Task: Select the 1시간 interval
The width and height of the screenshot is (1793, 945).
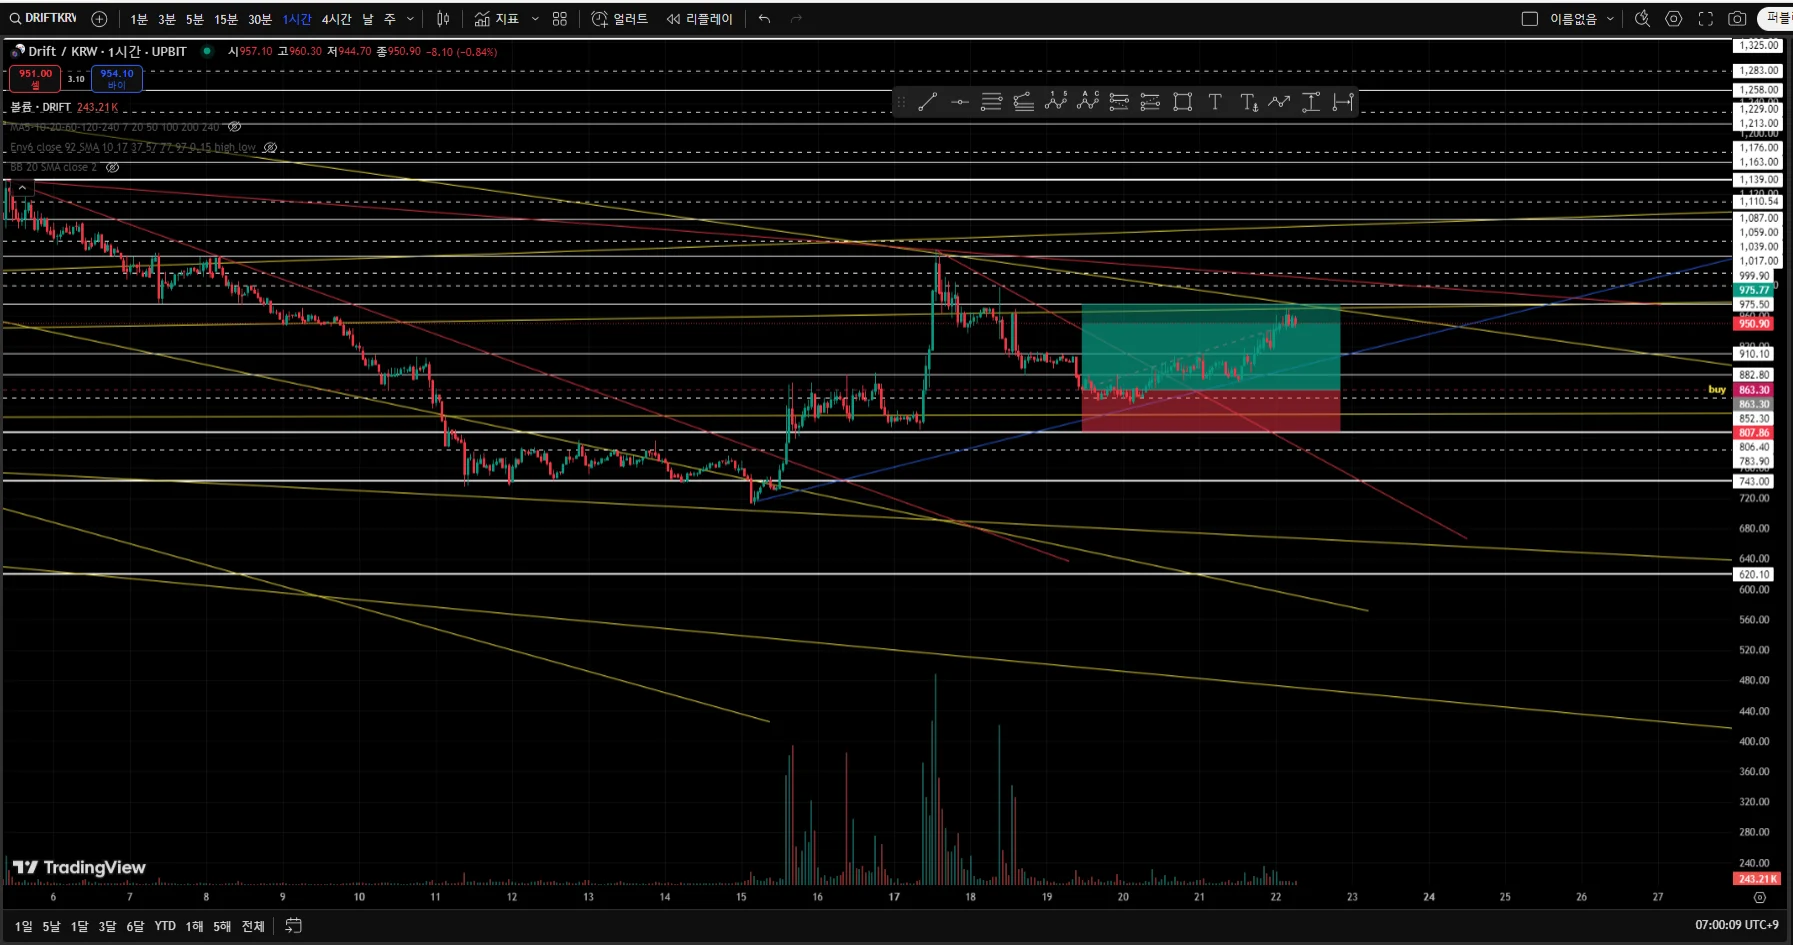Action: (296, 19)
